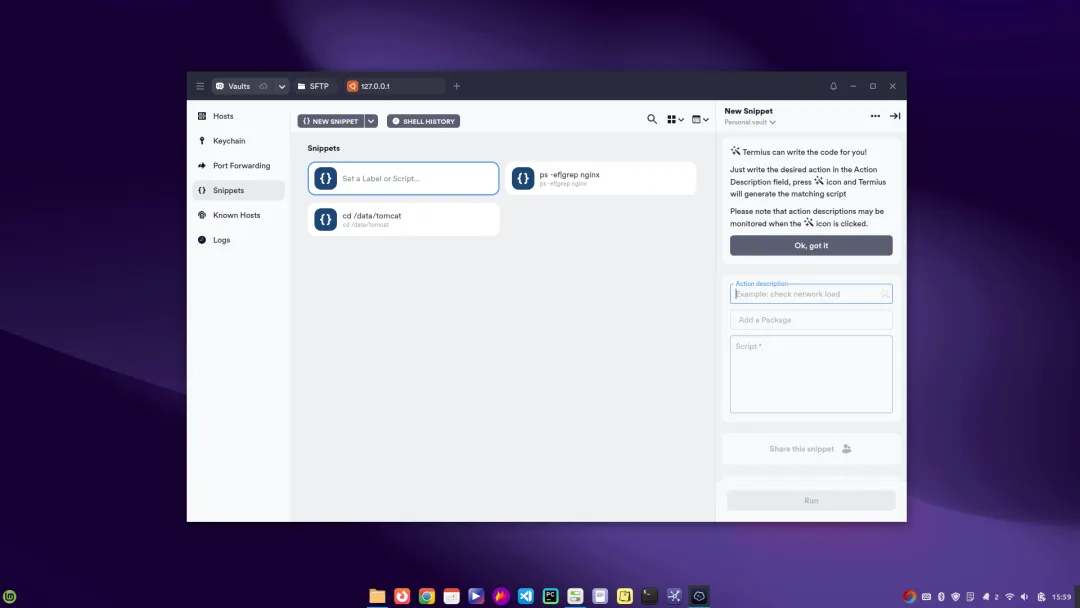1080x608 pixels.
Task: Select Snippets in the sidebar
Action: (239, 191)
